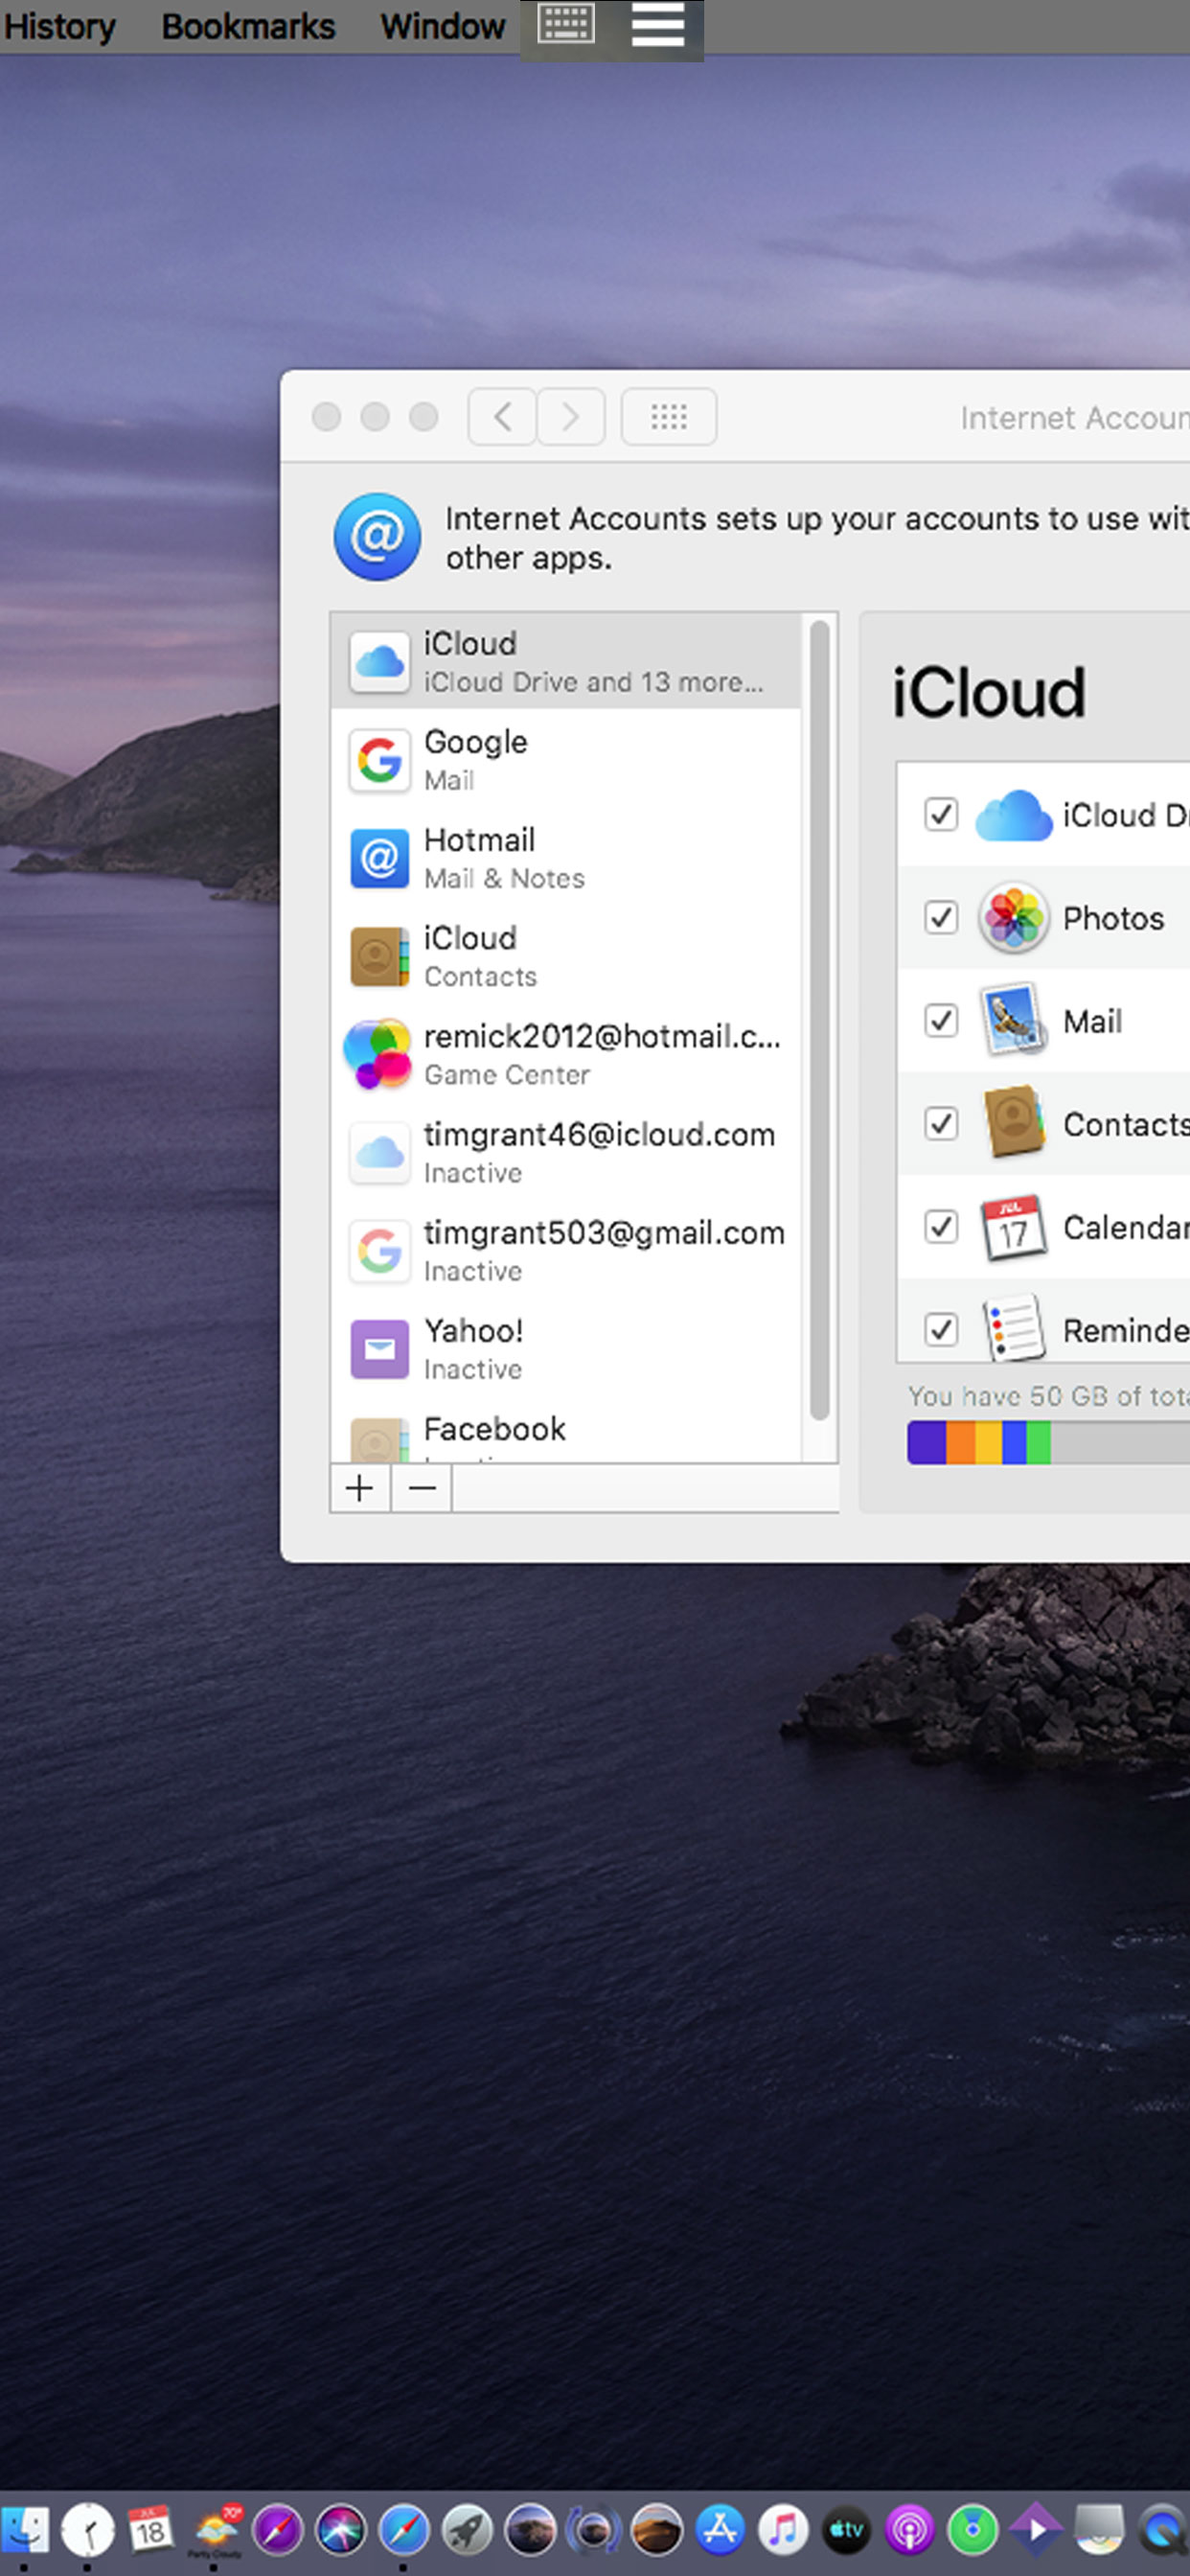
Task: Disable the Calendar sync checkbox
Action: pos(941,1226)
